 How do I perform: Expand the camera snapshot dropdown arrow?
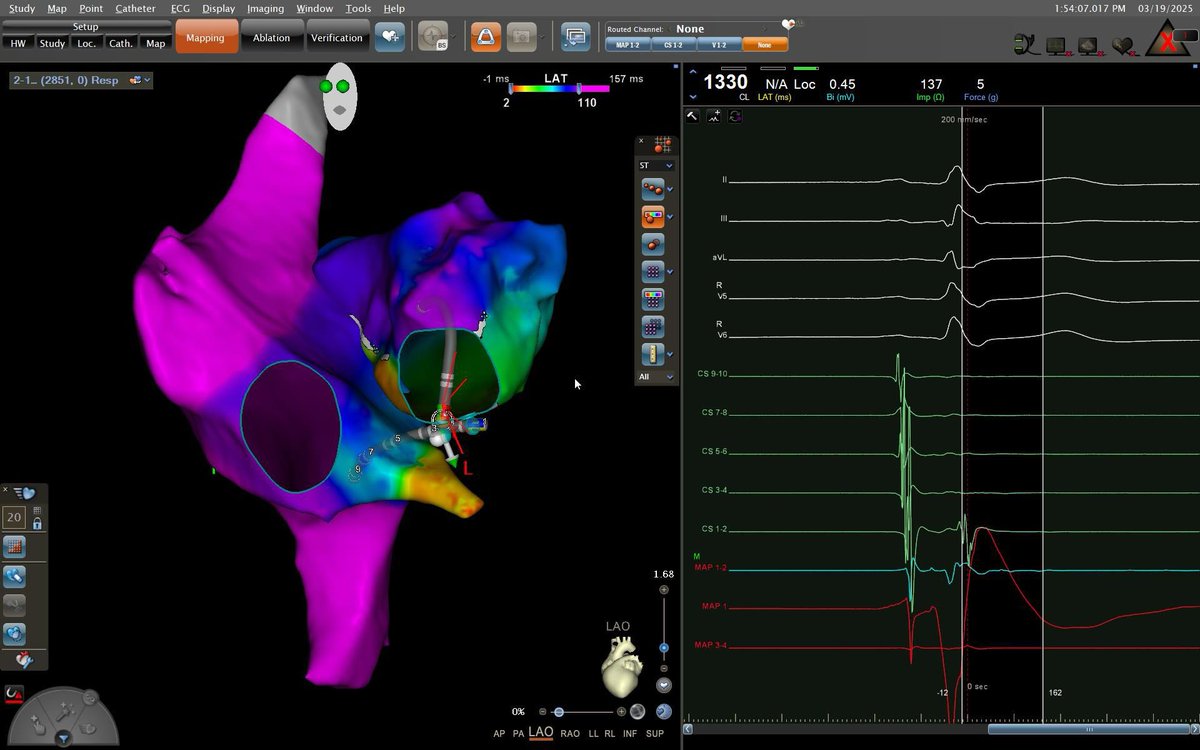click(x=540, y=37)
